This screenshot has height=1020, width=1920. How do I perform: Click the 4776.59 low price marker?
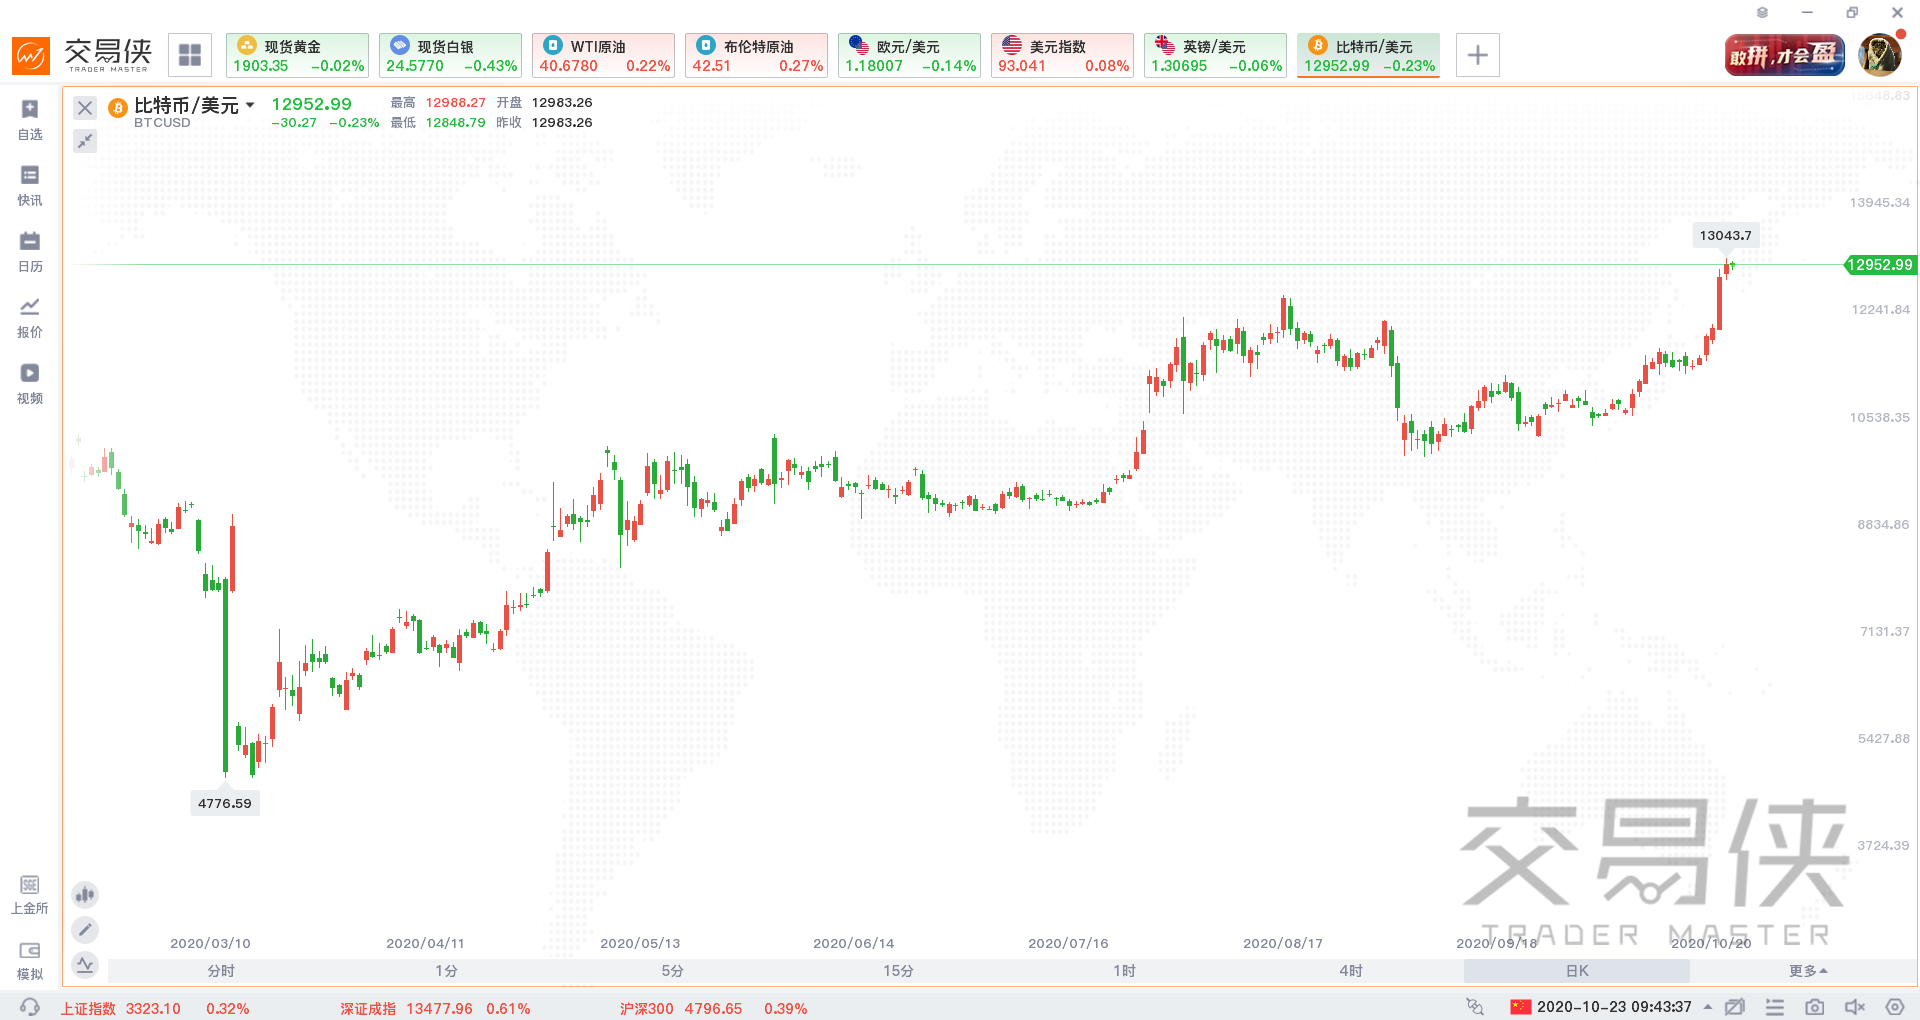click(x=225, y=803)
